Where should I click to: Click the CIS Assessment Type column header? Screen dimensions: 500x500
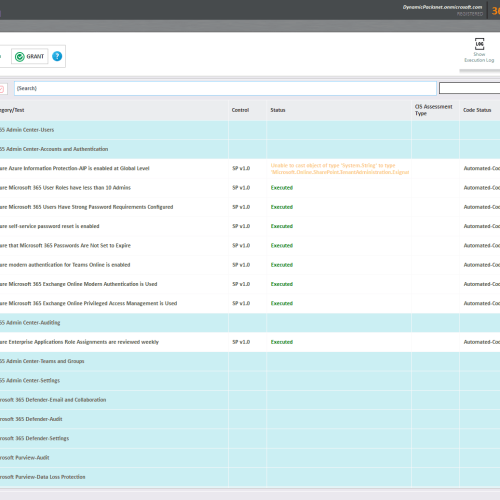coord(433,110)
